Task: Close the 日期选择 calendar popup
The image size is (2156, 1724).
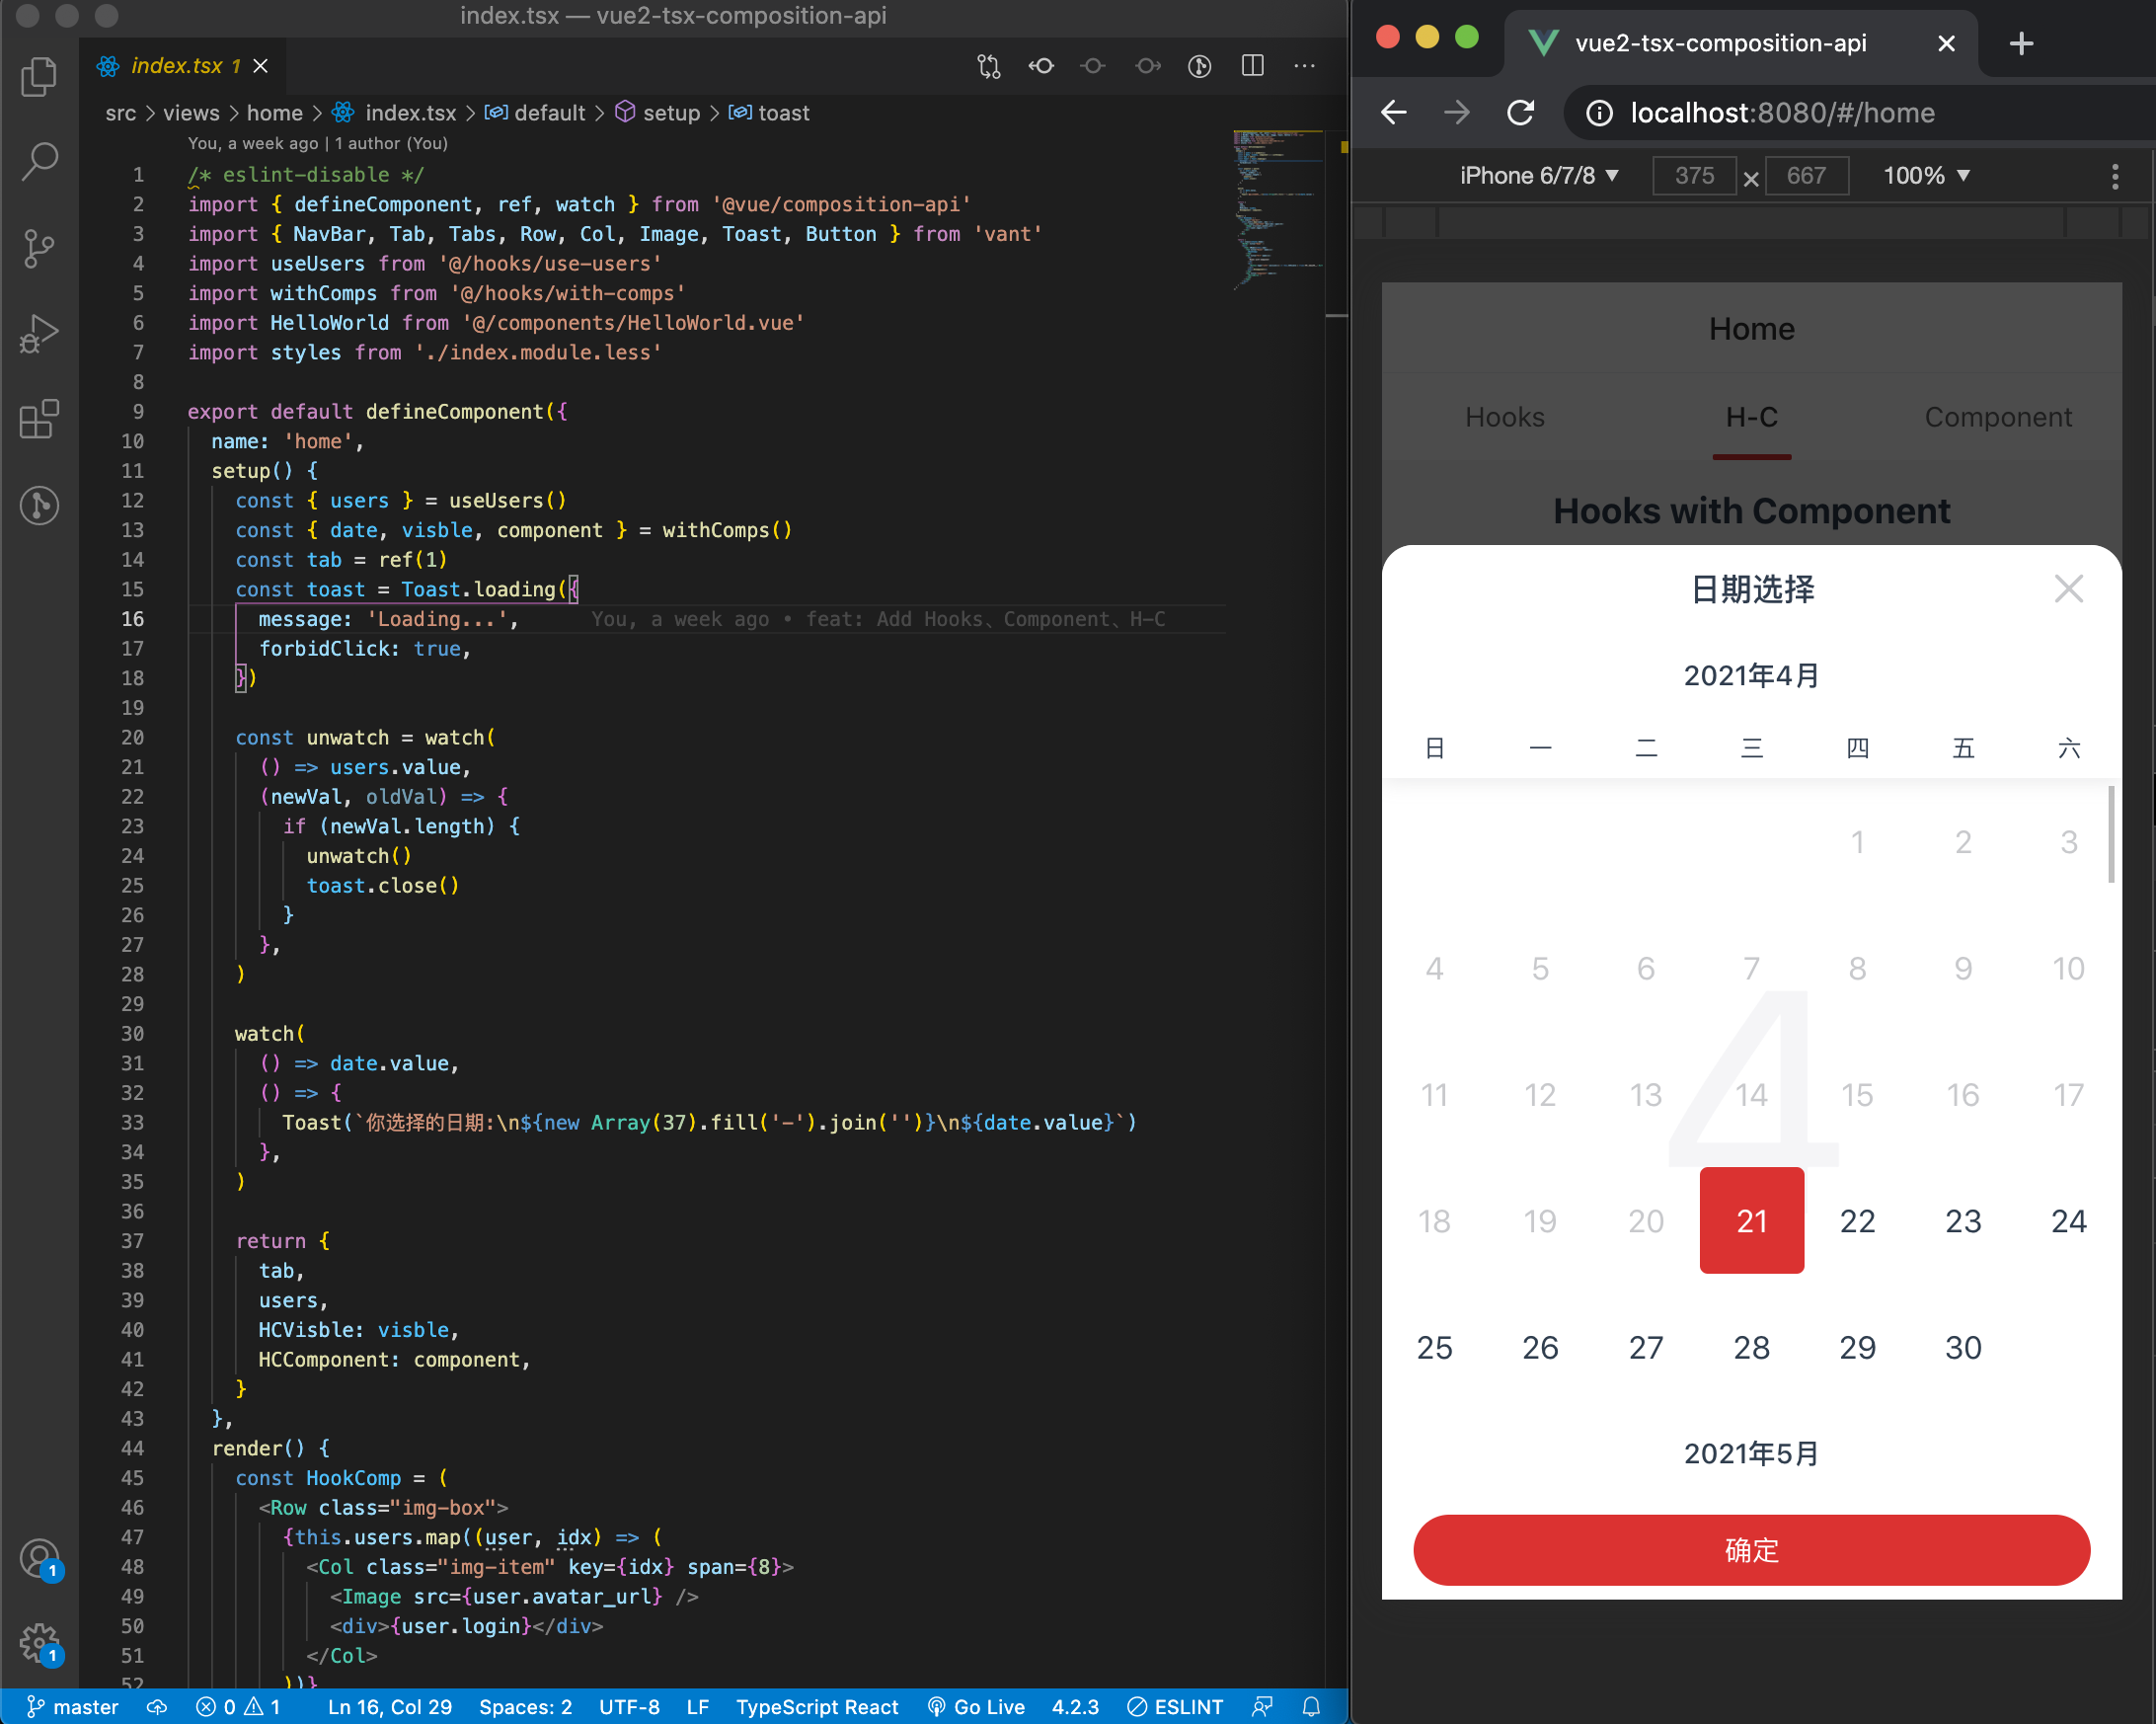Action: tap(2068, 589)
